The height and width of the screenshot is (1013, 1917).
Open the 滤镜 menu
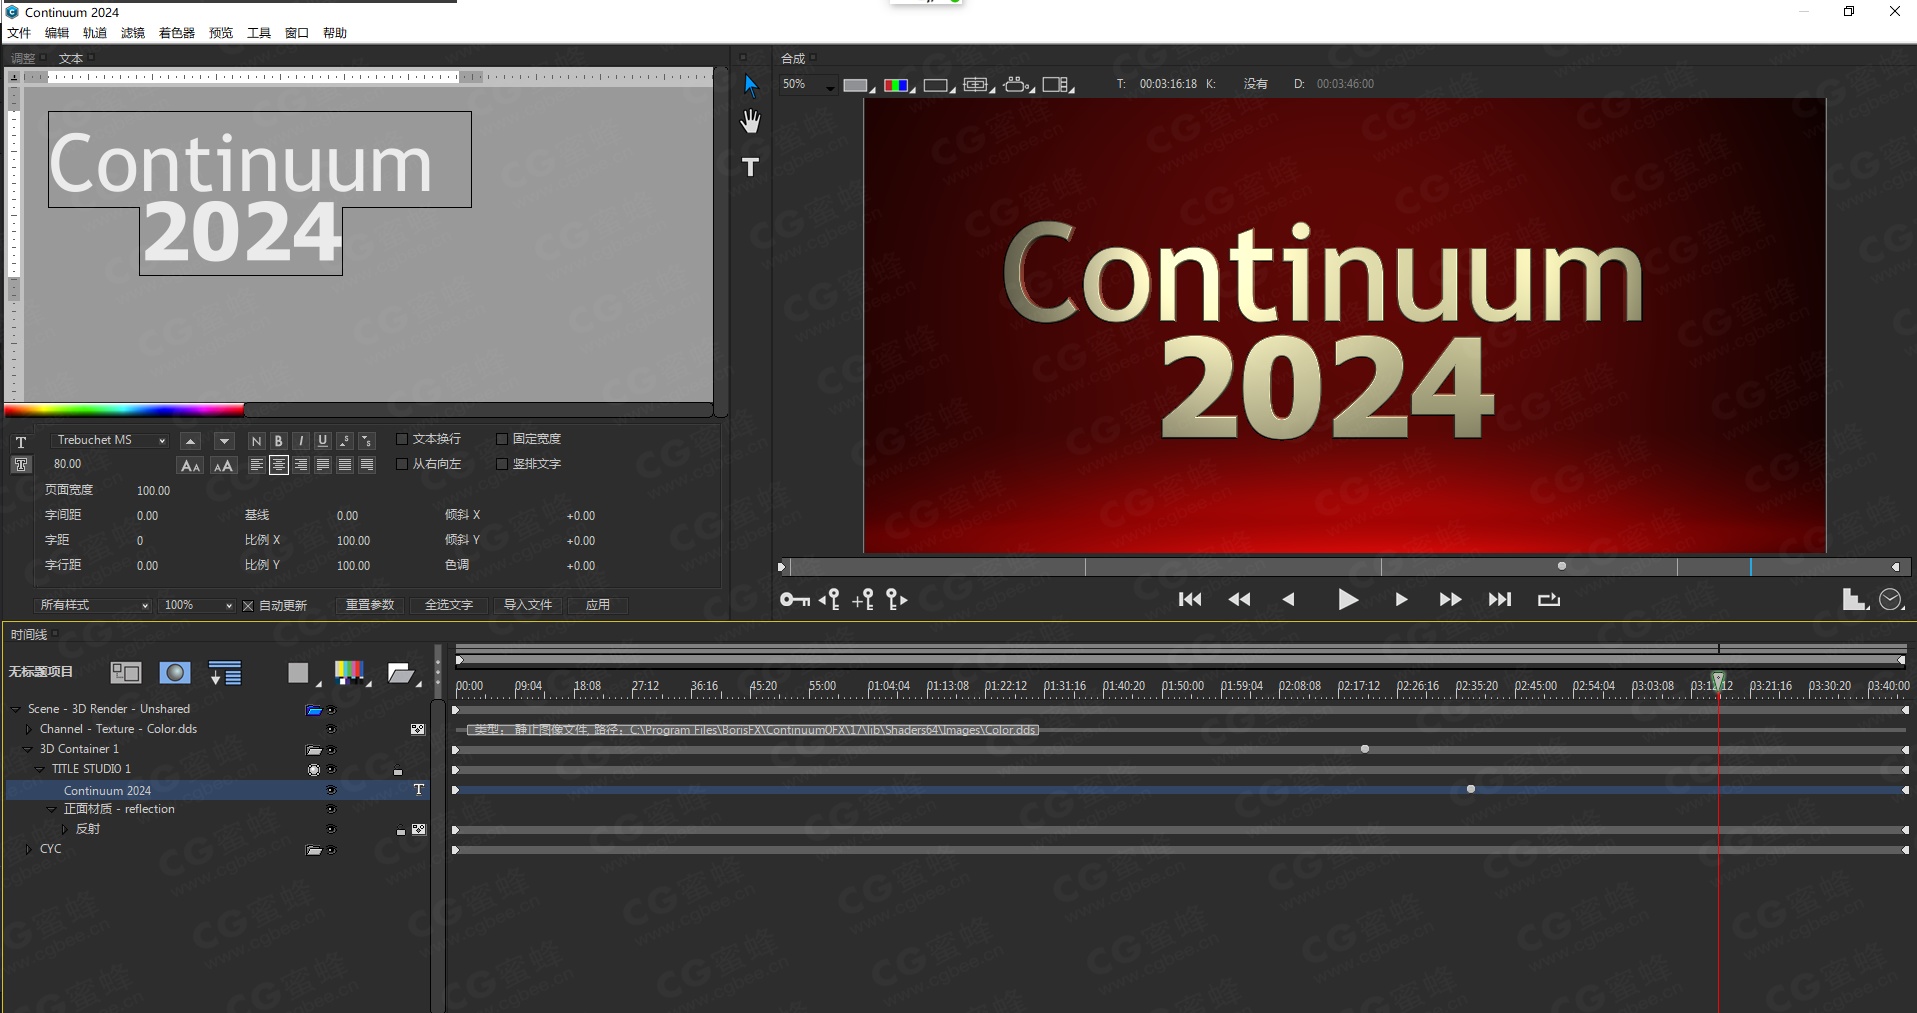(133, 33)
